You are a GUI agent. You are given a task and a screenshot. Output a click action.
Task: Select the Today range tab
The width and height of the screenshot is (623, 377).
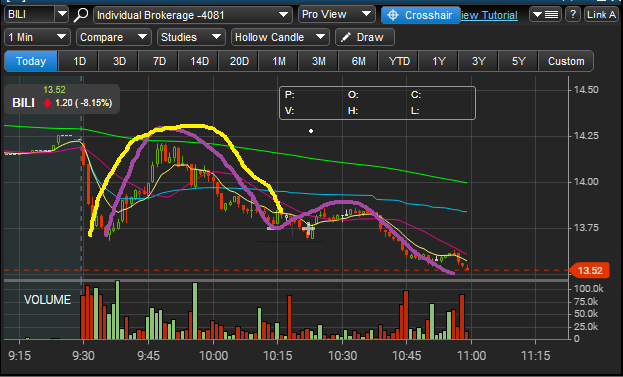click(x=31, y=61)
